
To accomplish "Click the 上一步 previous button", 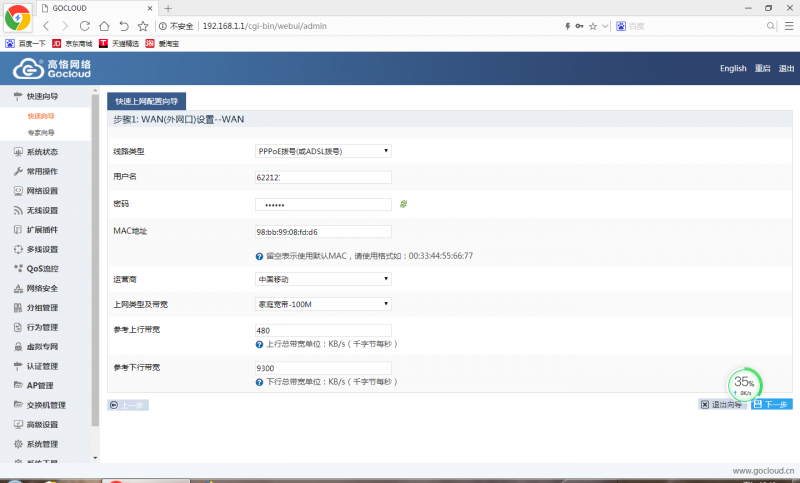I will [x=128, y=405].
